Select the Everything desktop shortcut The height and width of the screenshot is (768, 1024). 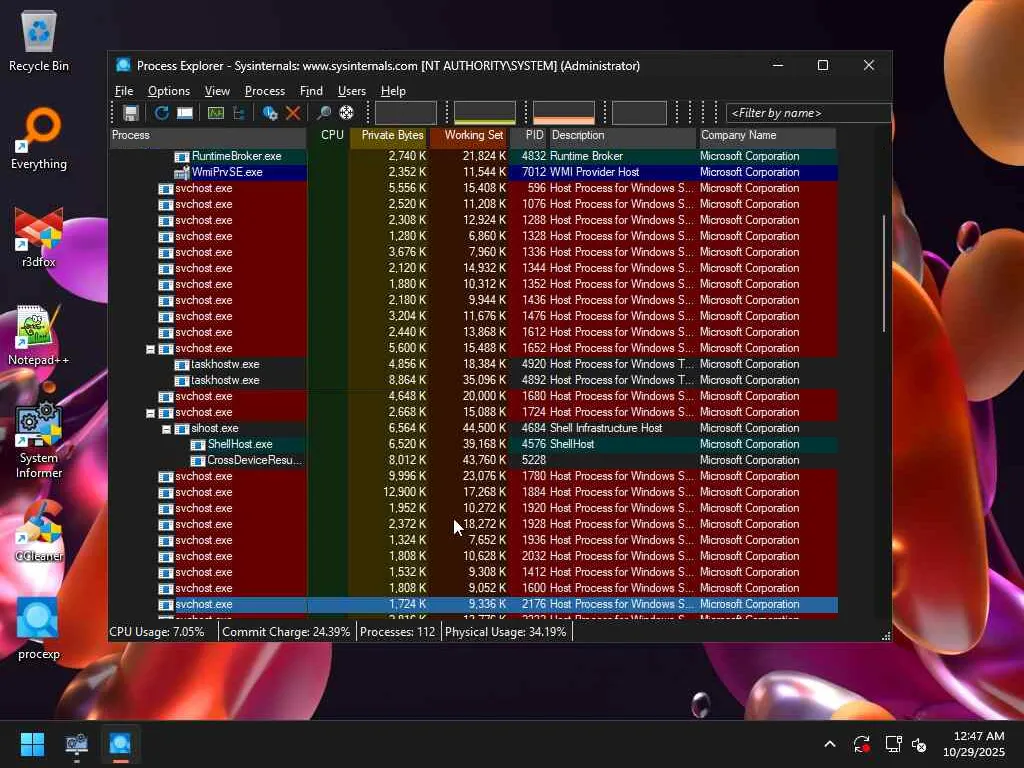coord(39,138)
